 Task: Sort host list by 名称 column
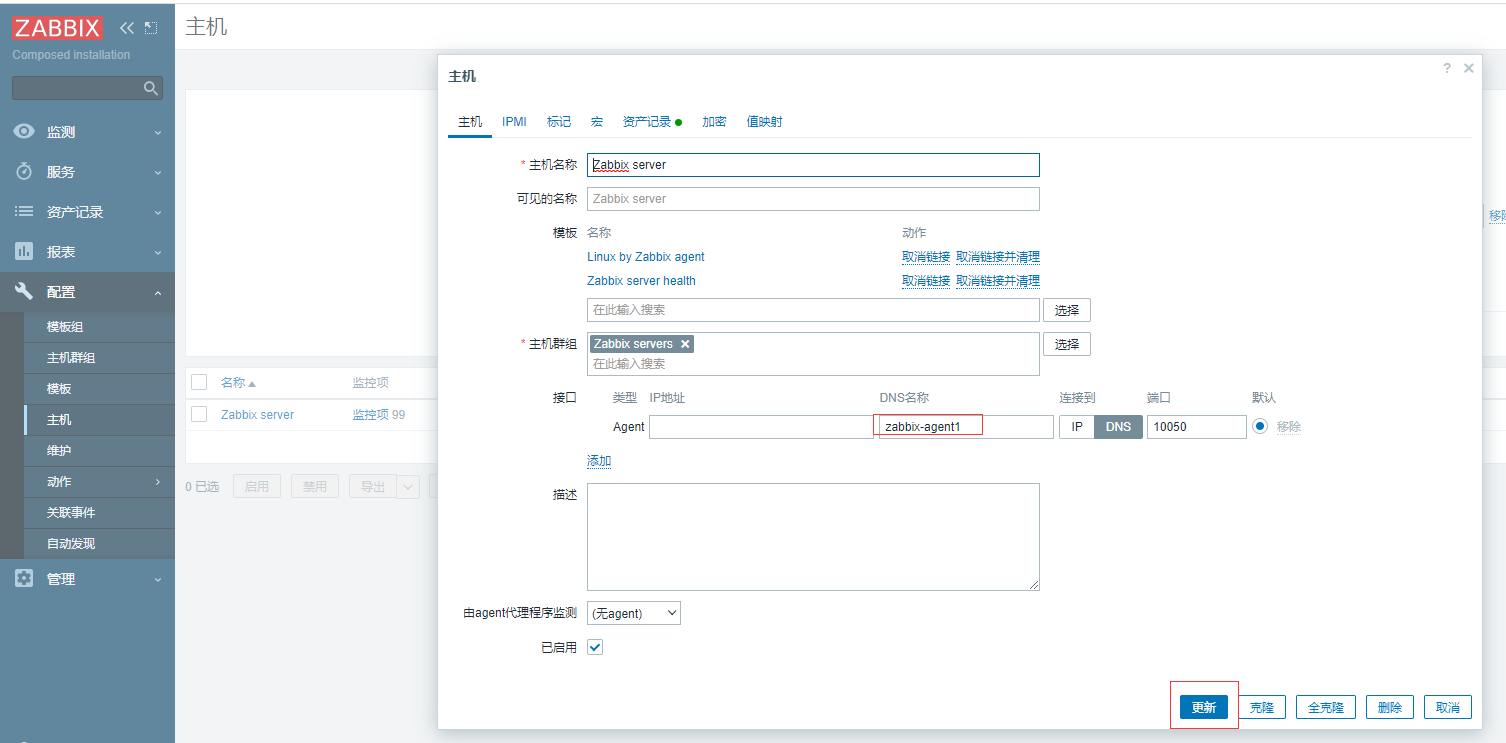point(238,383)
